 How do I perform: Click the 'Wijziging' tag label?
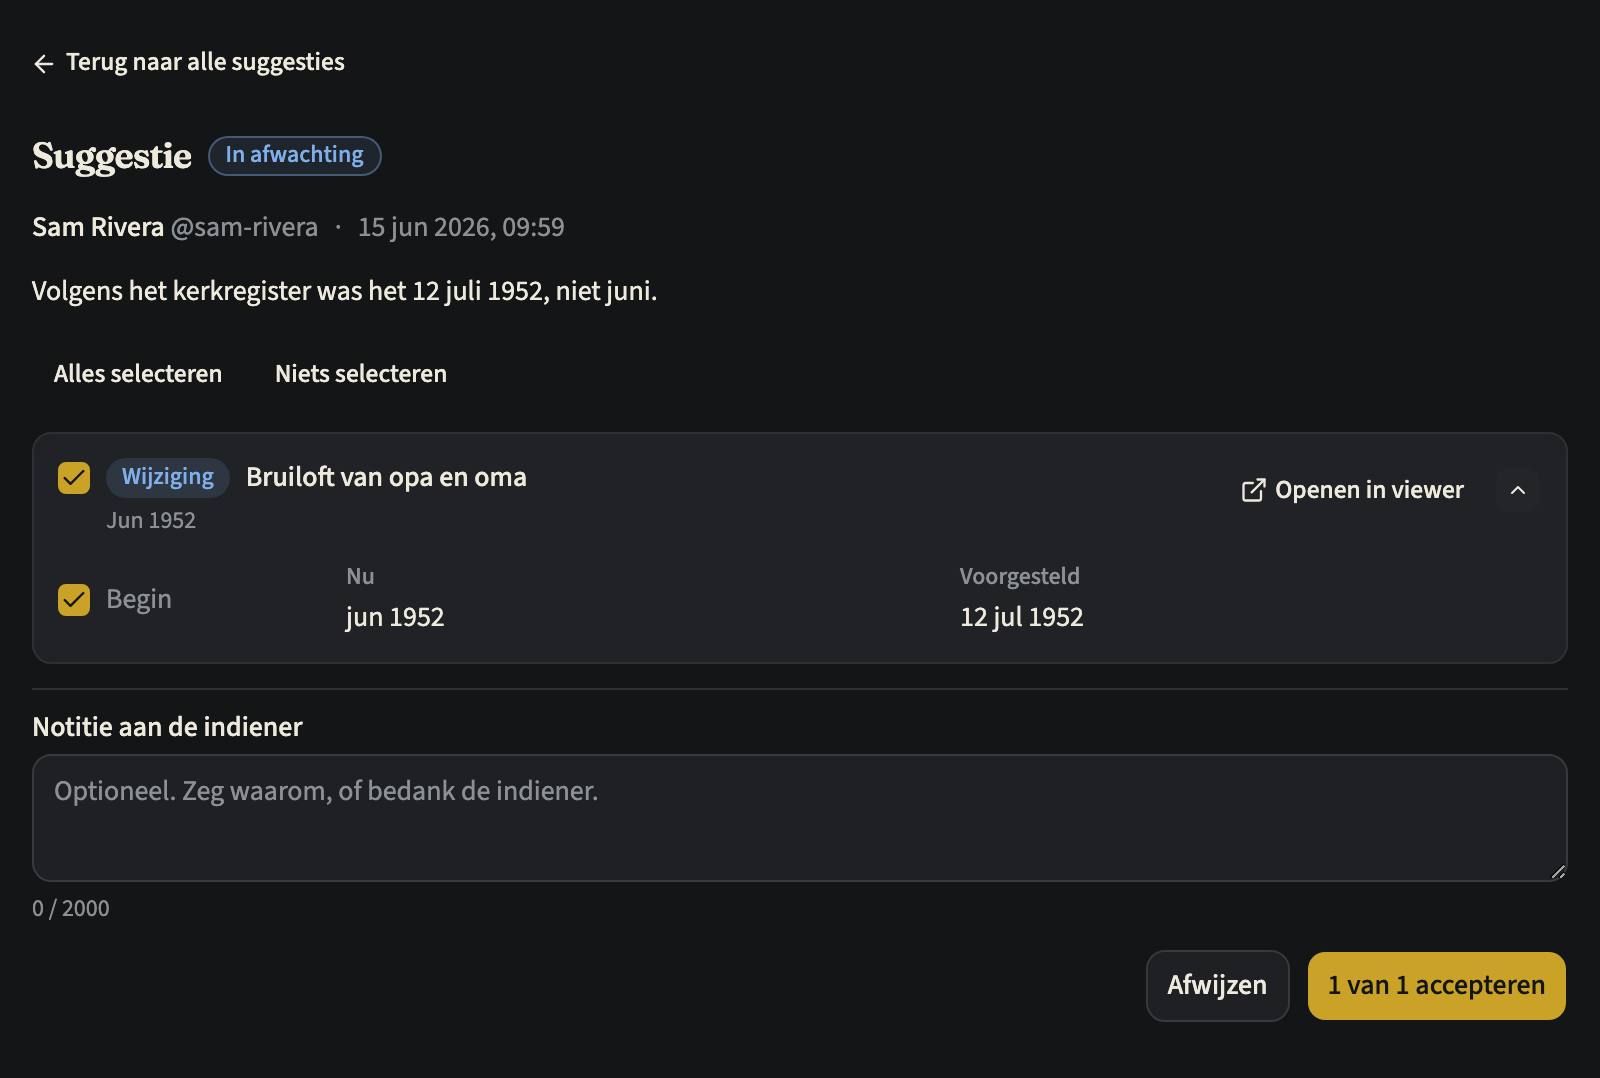(168, 477)
